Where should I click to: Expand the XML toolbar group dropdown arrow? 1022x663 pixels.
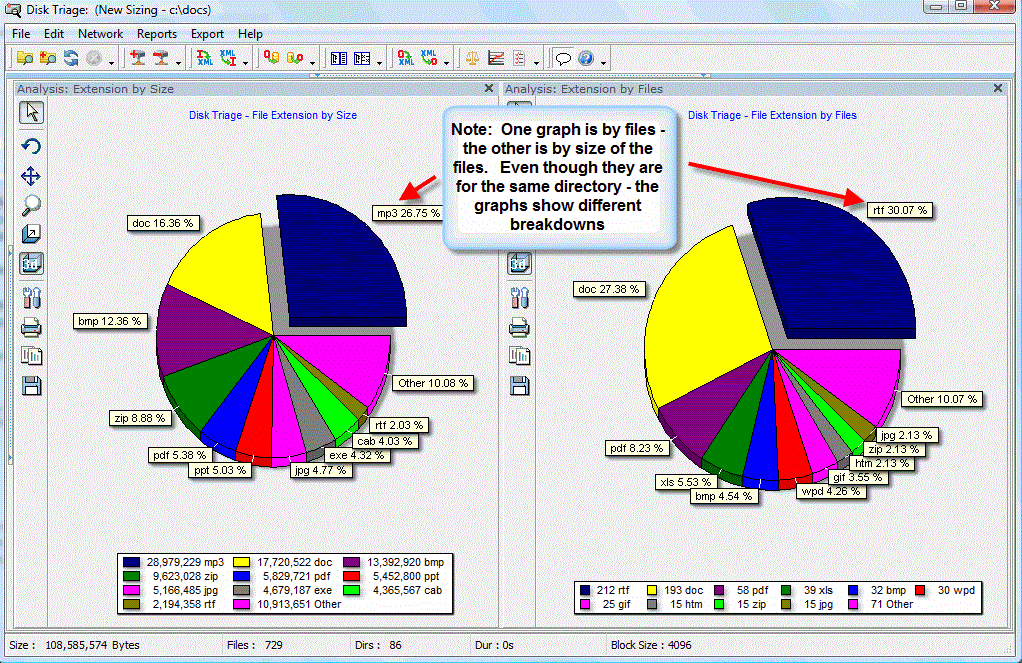click(x=245, y=63)
